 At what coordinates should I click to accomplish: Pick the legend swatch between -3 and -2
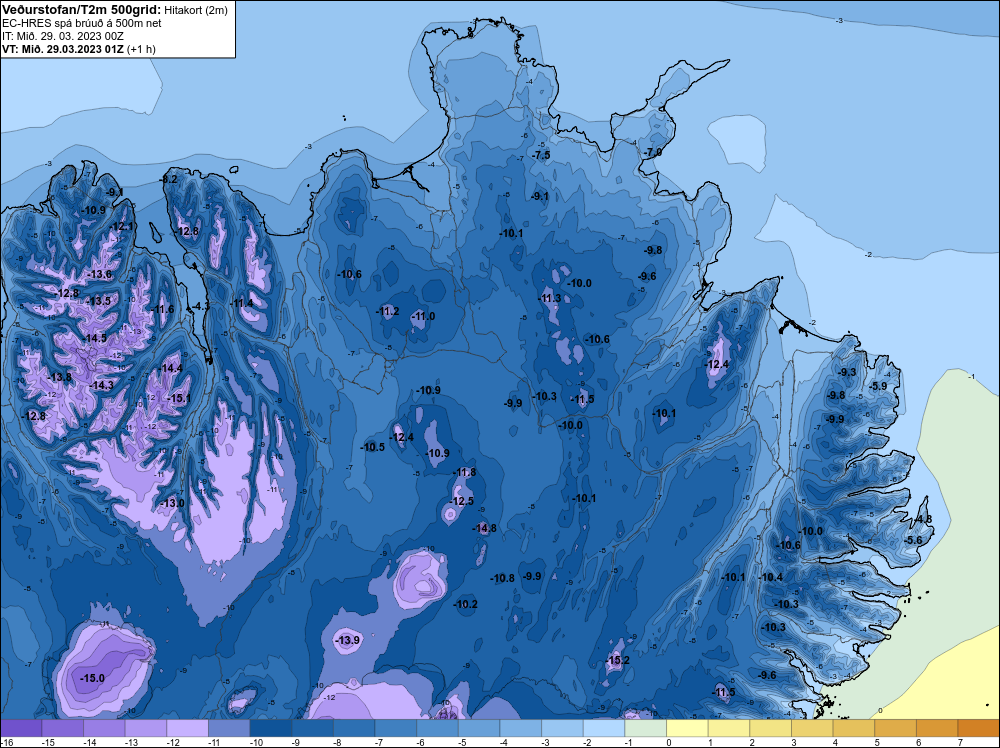pyautogui.click(x=562, y=728)
